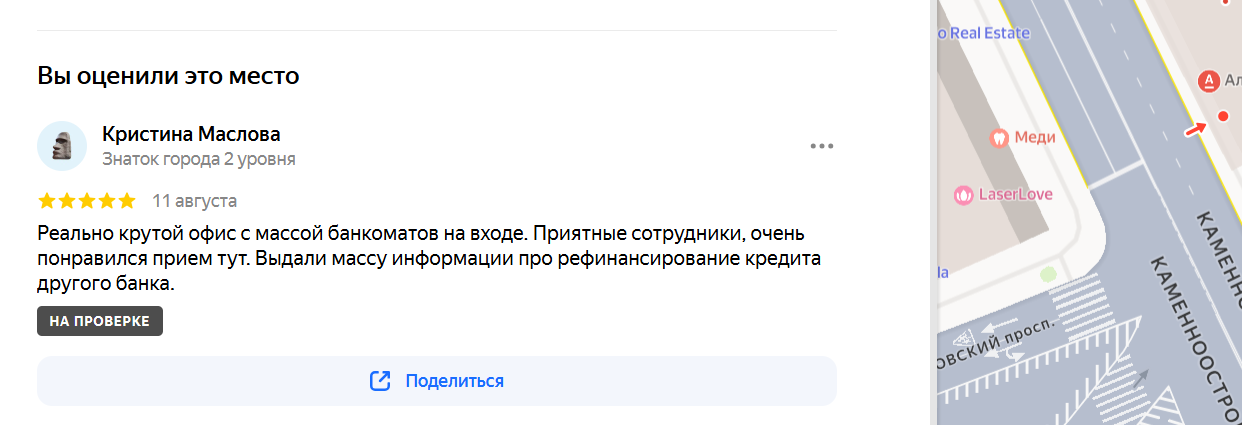
Task: Click the green dot on the map
Action: (x=1048, y=273)
